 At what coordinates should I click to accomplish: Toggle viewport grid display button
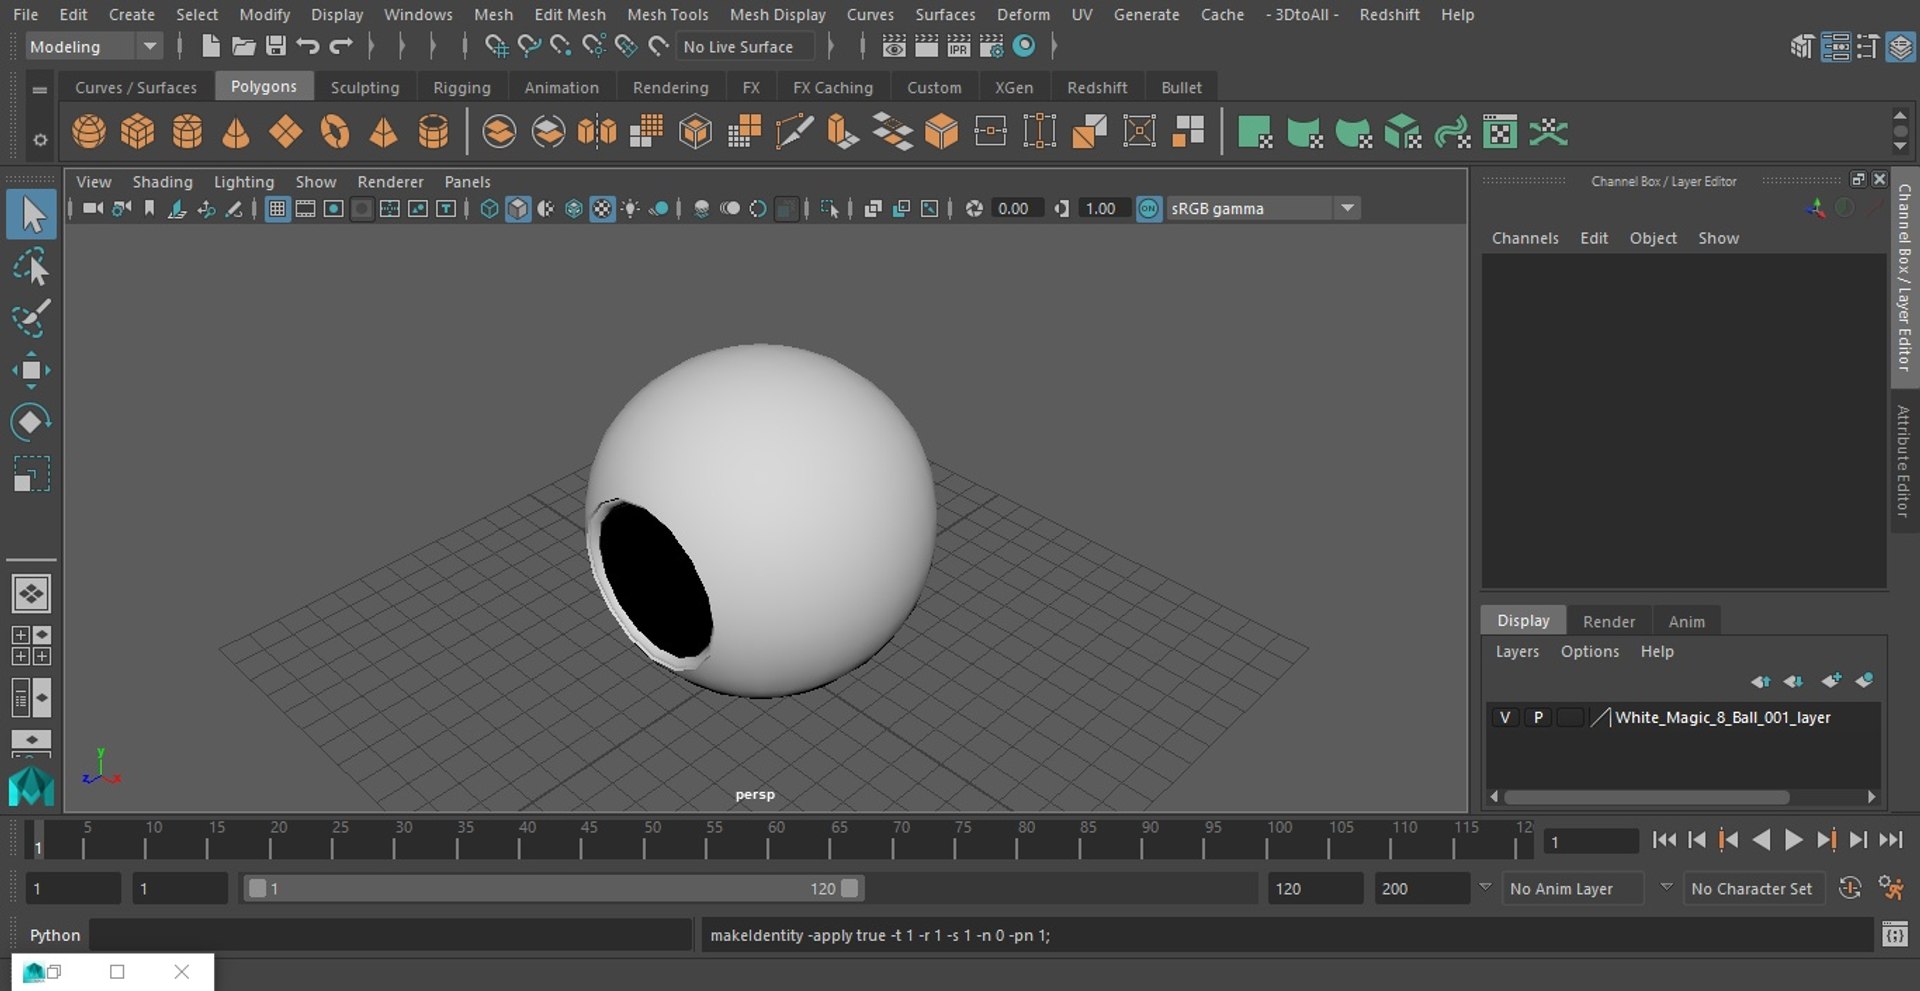click(x=277, y=208)
